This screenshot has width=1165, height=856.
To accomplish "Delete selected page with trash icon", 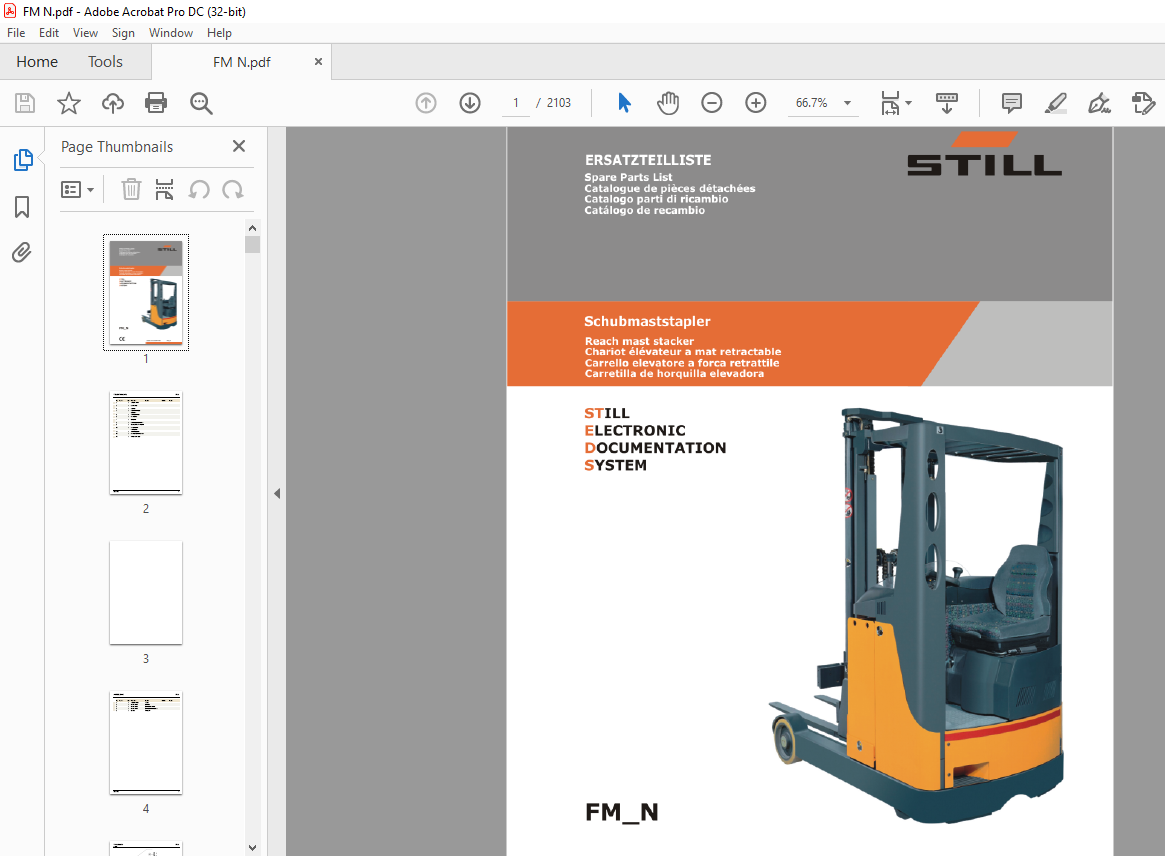I will coord(131,189).
